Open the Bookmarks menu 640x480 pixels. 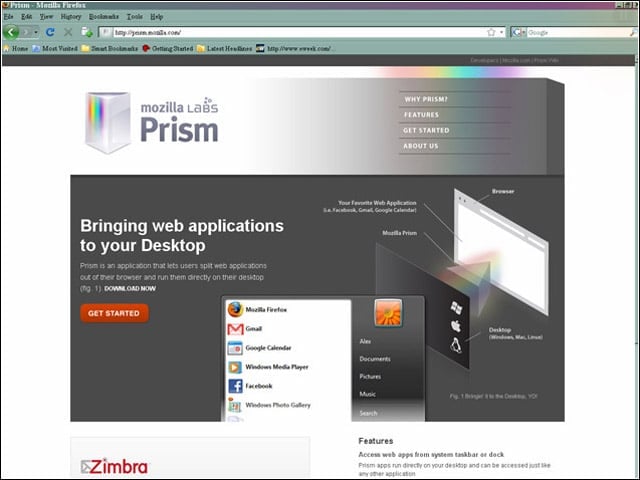[x=104, y=17]
